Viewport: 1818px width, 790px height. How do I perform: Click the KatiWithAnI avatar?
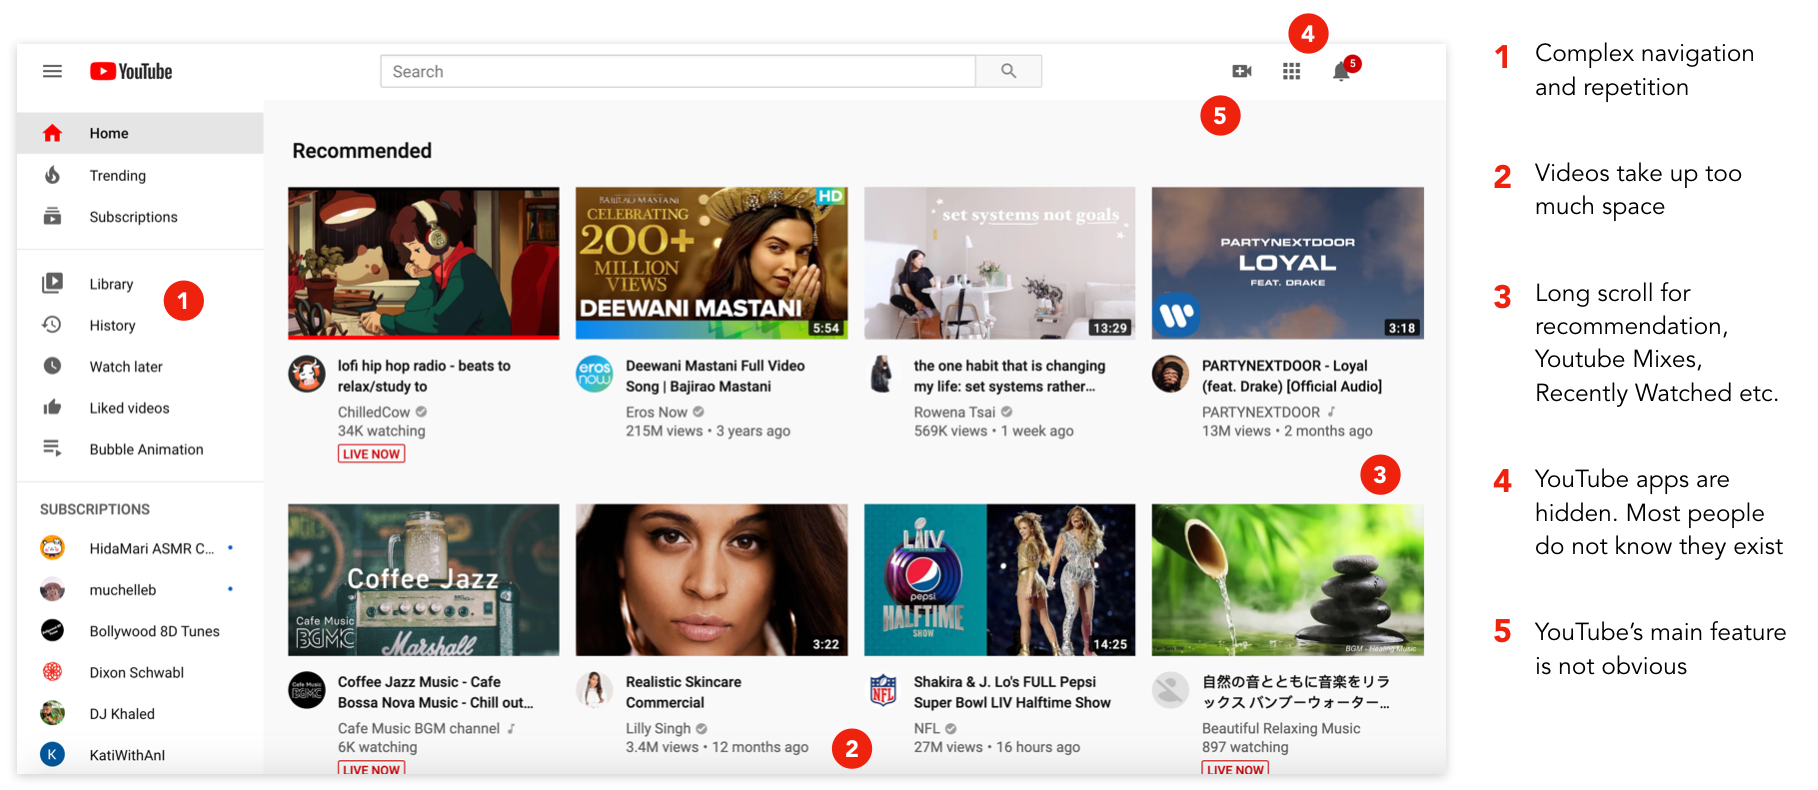pos(52,755)
